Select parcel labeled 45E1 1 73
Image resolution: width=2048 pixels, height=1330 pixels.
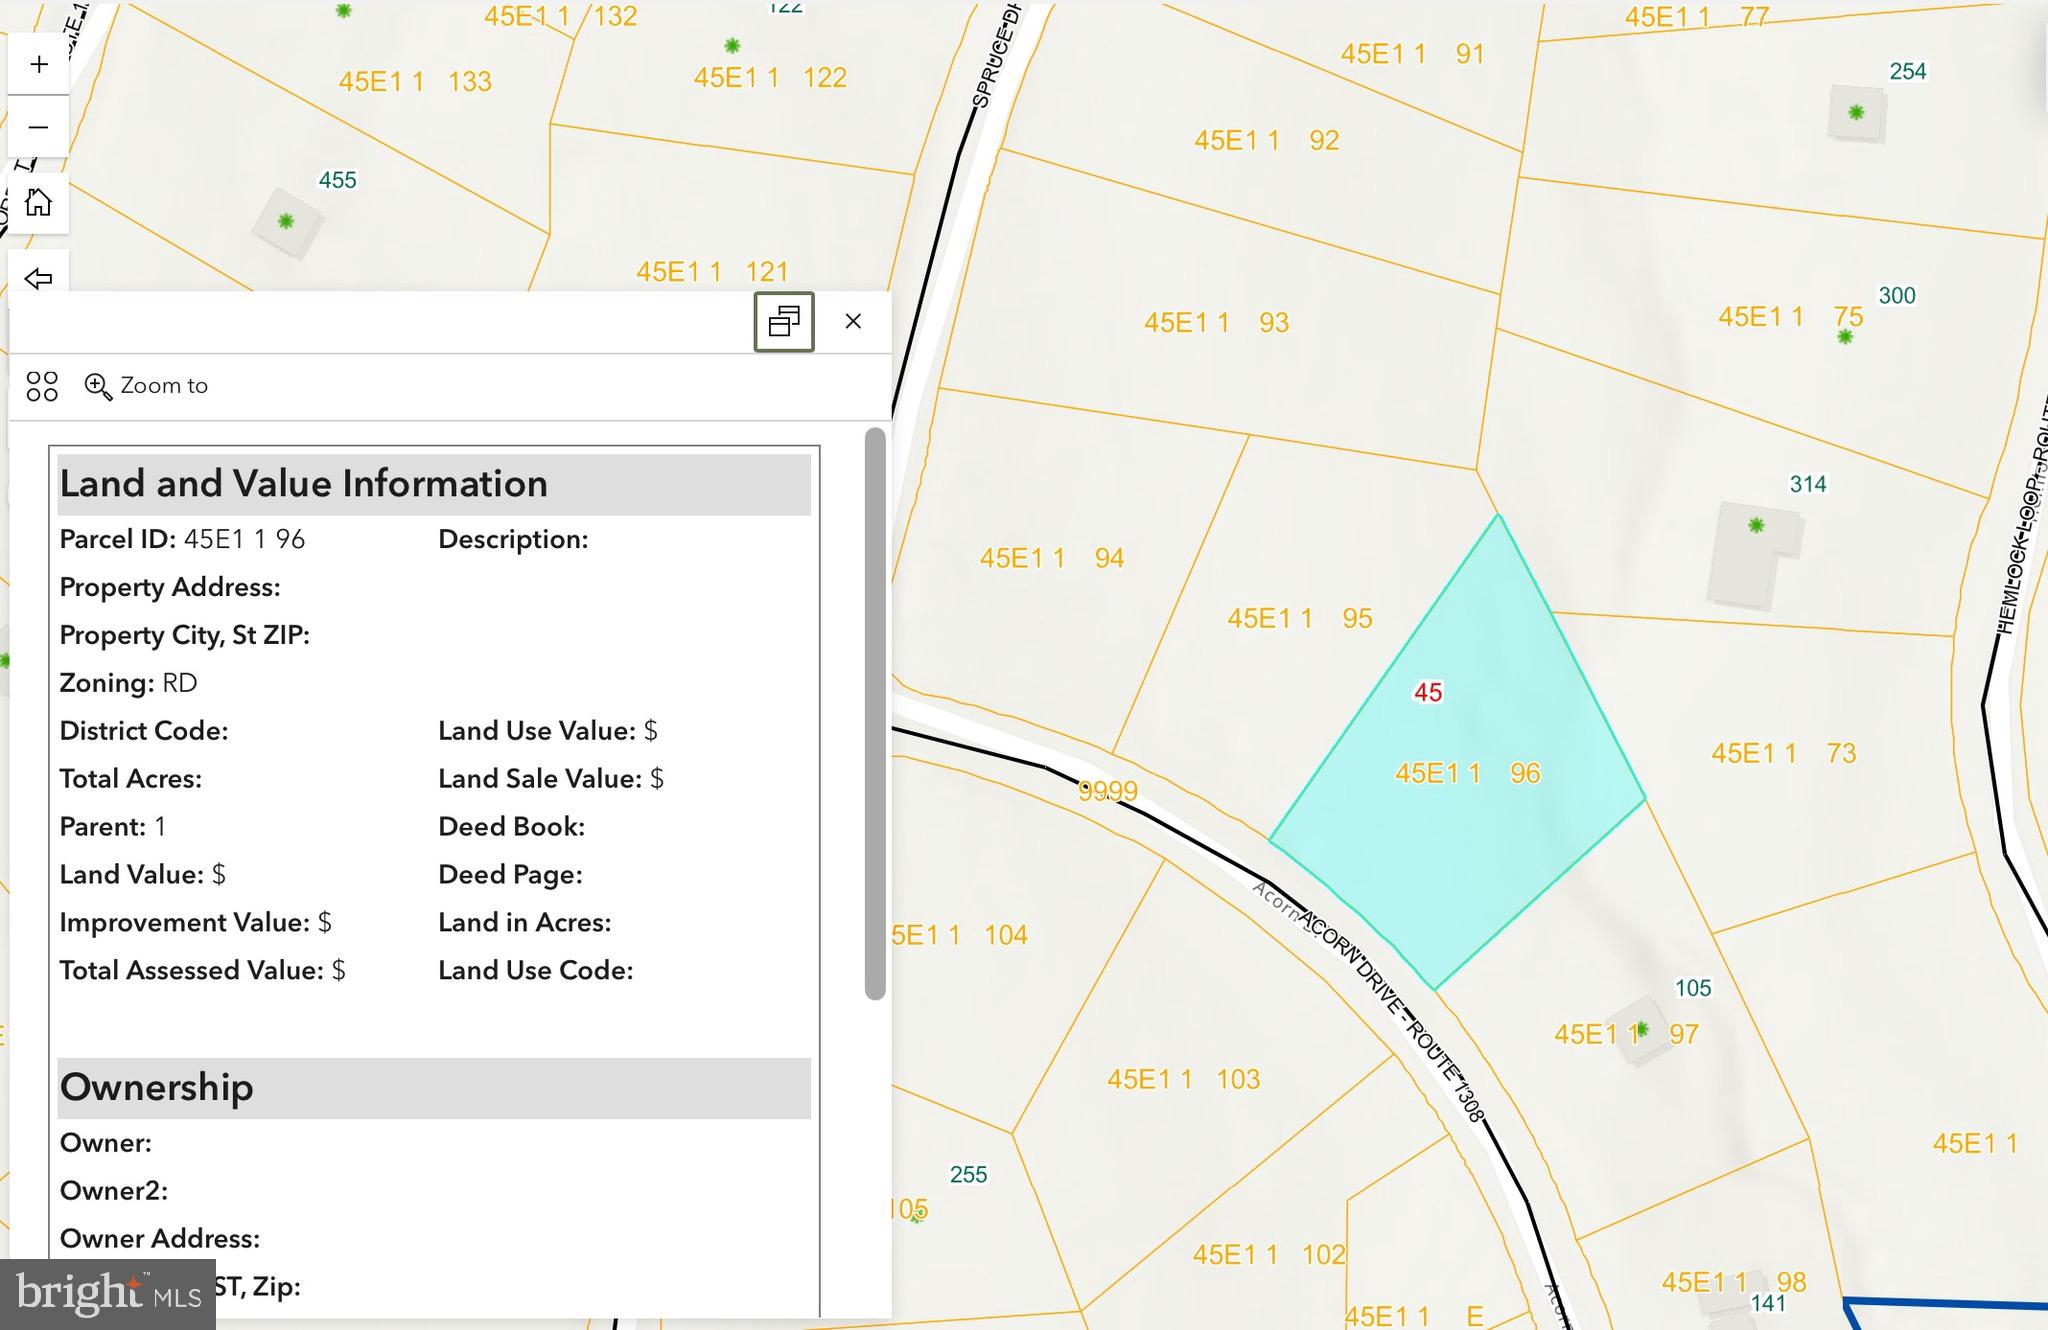(x=1783, y=753)
